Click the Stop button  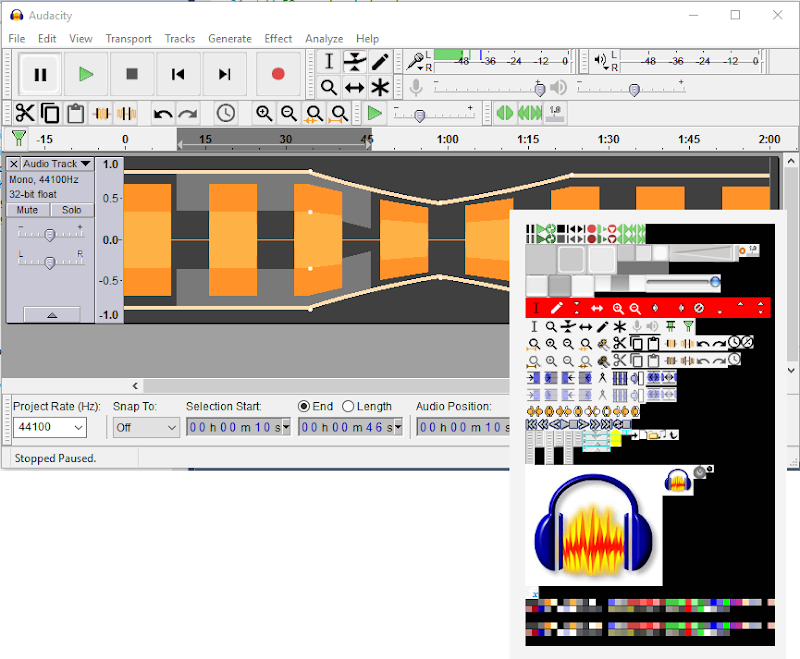coord(132,74)
